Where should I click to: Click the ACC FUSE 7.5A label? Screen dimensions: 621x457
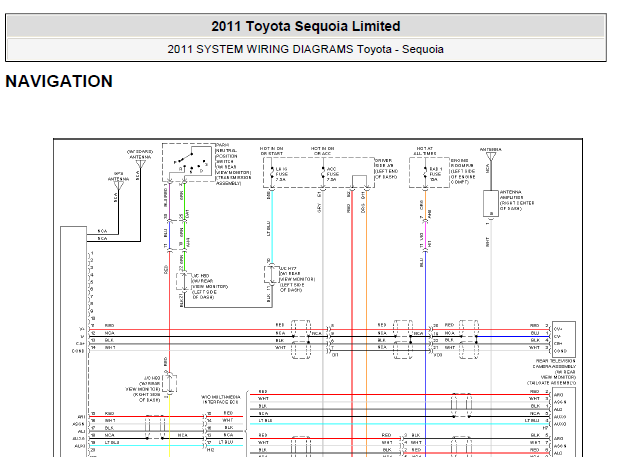pos(332,174)
